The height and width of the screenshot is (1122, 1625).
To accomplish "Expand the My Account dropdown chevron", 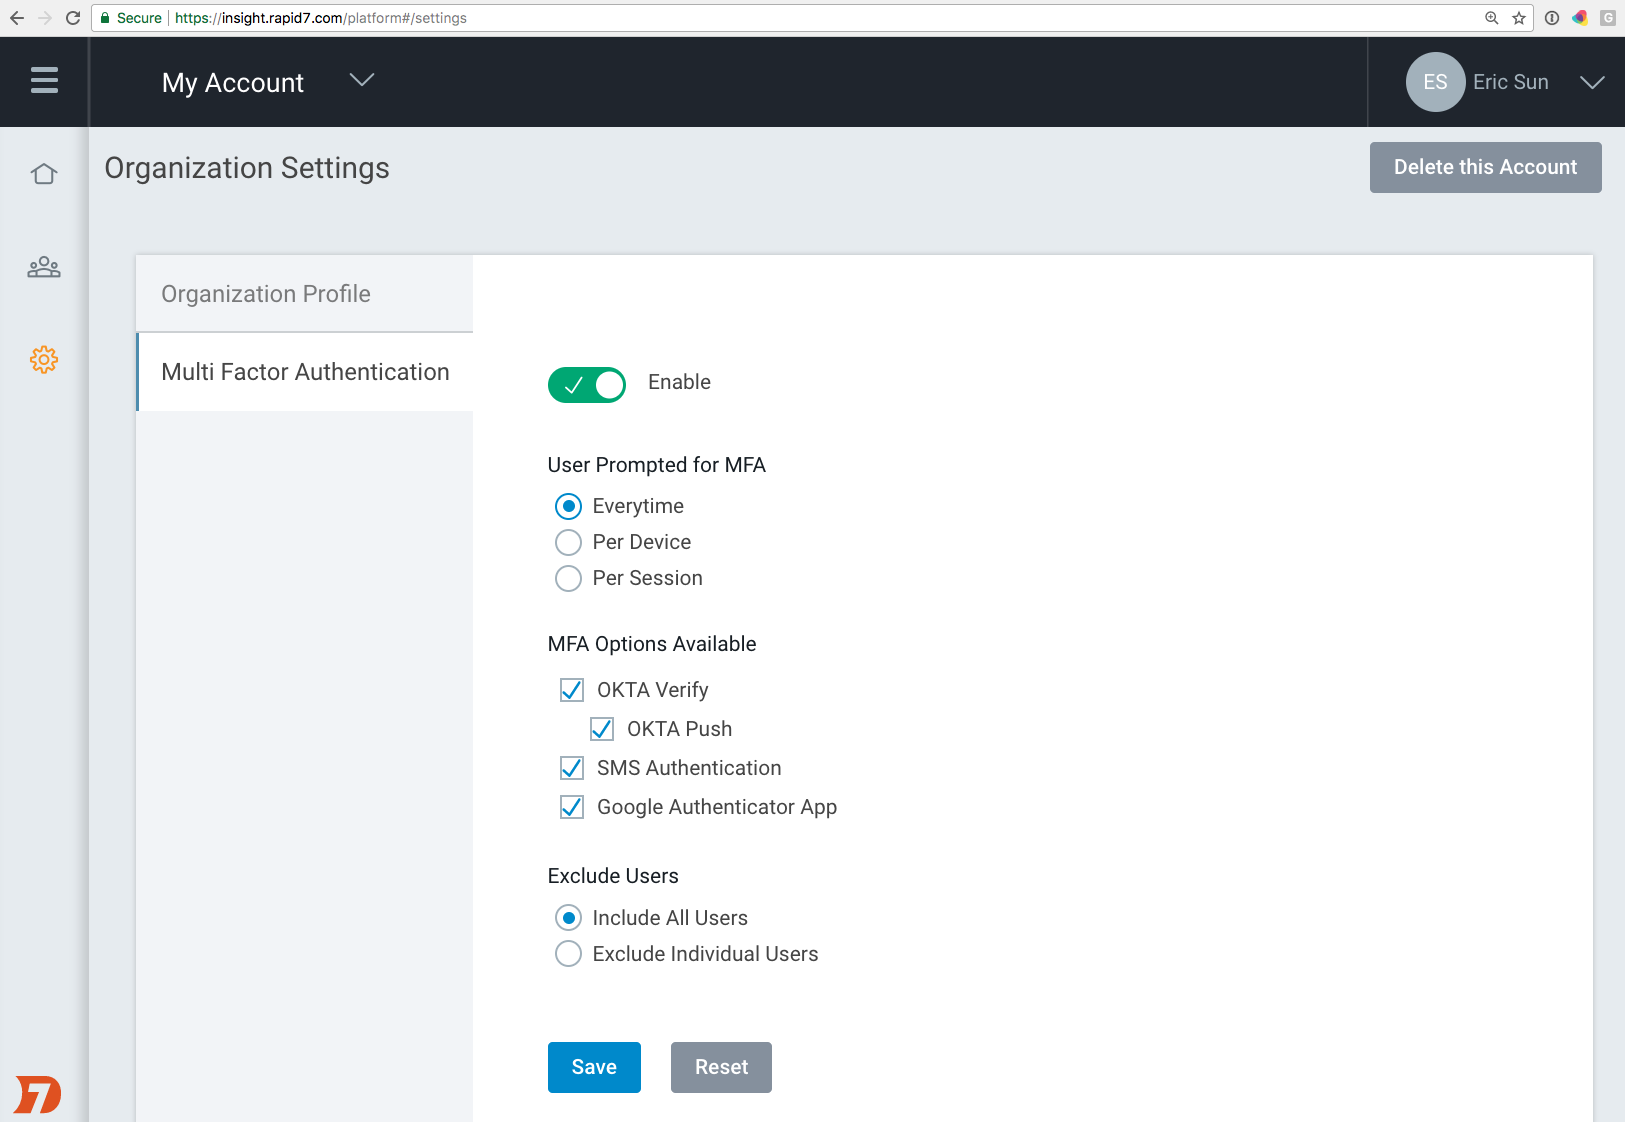I will pos(362,80).
